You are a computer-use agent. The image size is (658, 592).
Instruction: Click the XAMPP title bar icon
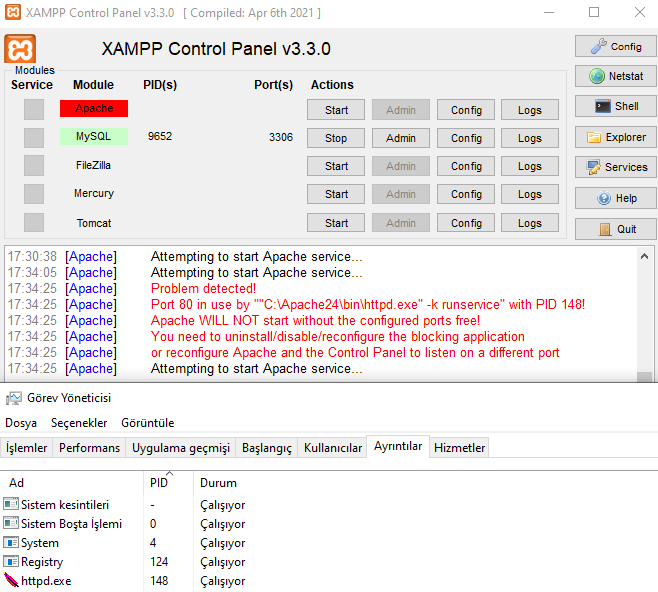pyautogui.click(x=13, y=12)
